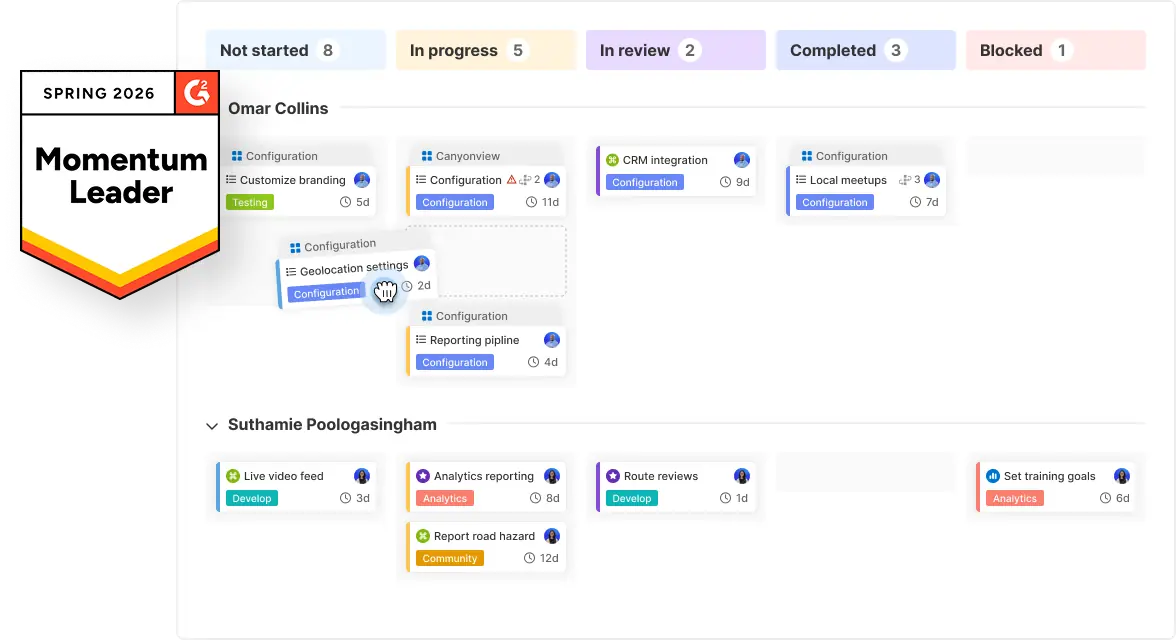Click the list icon beside Reporting pipline
Screen dimensions: 1176x640
click(x=421, y=340)
